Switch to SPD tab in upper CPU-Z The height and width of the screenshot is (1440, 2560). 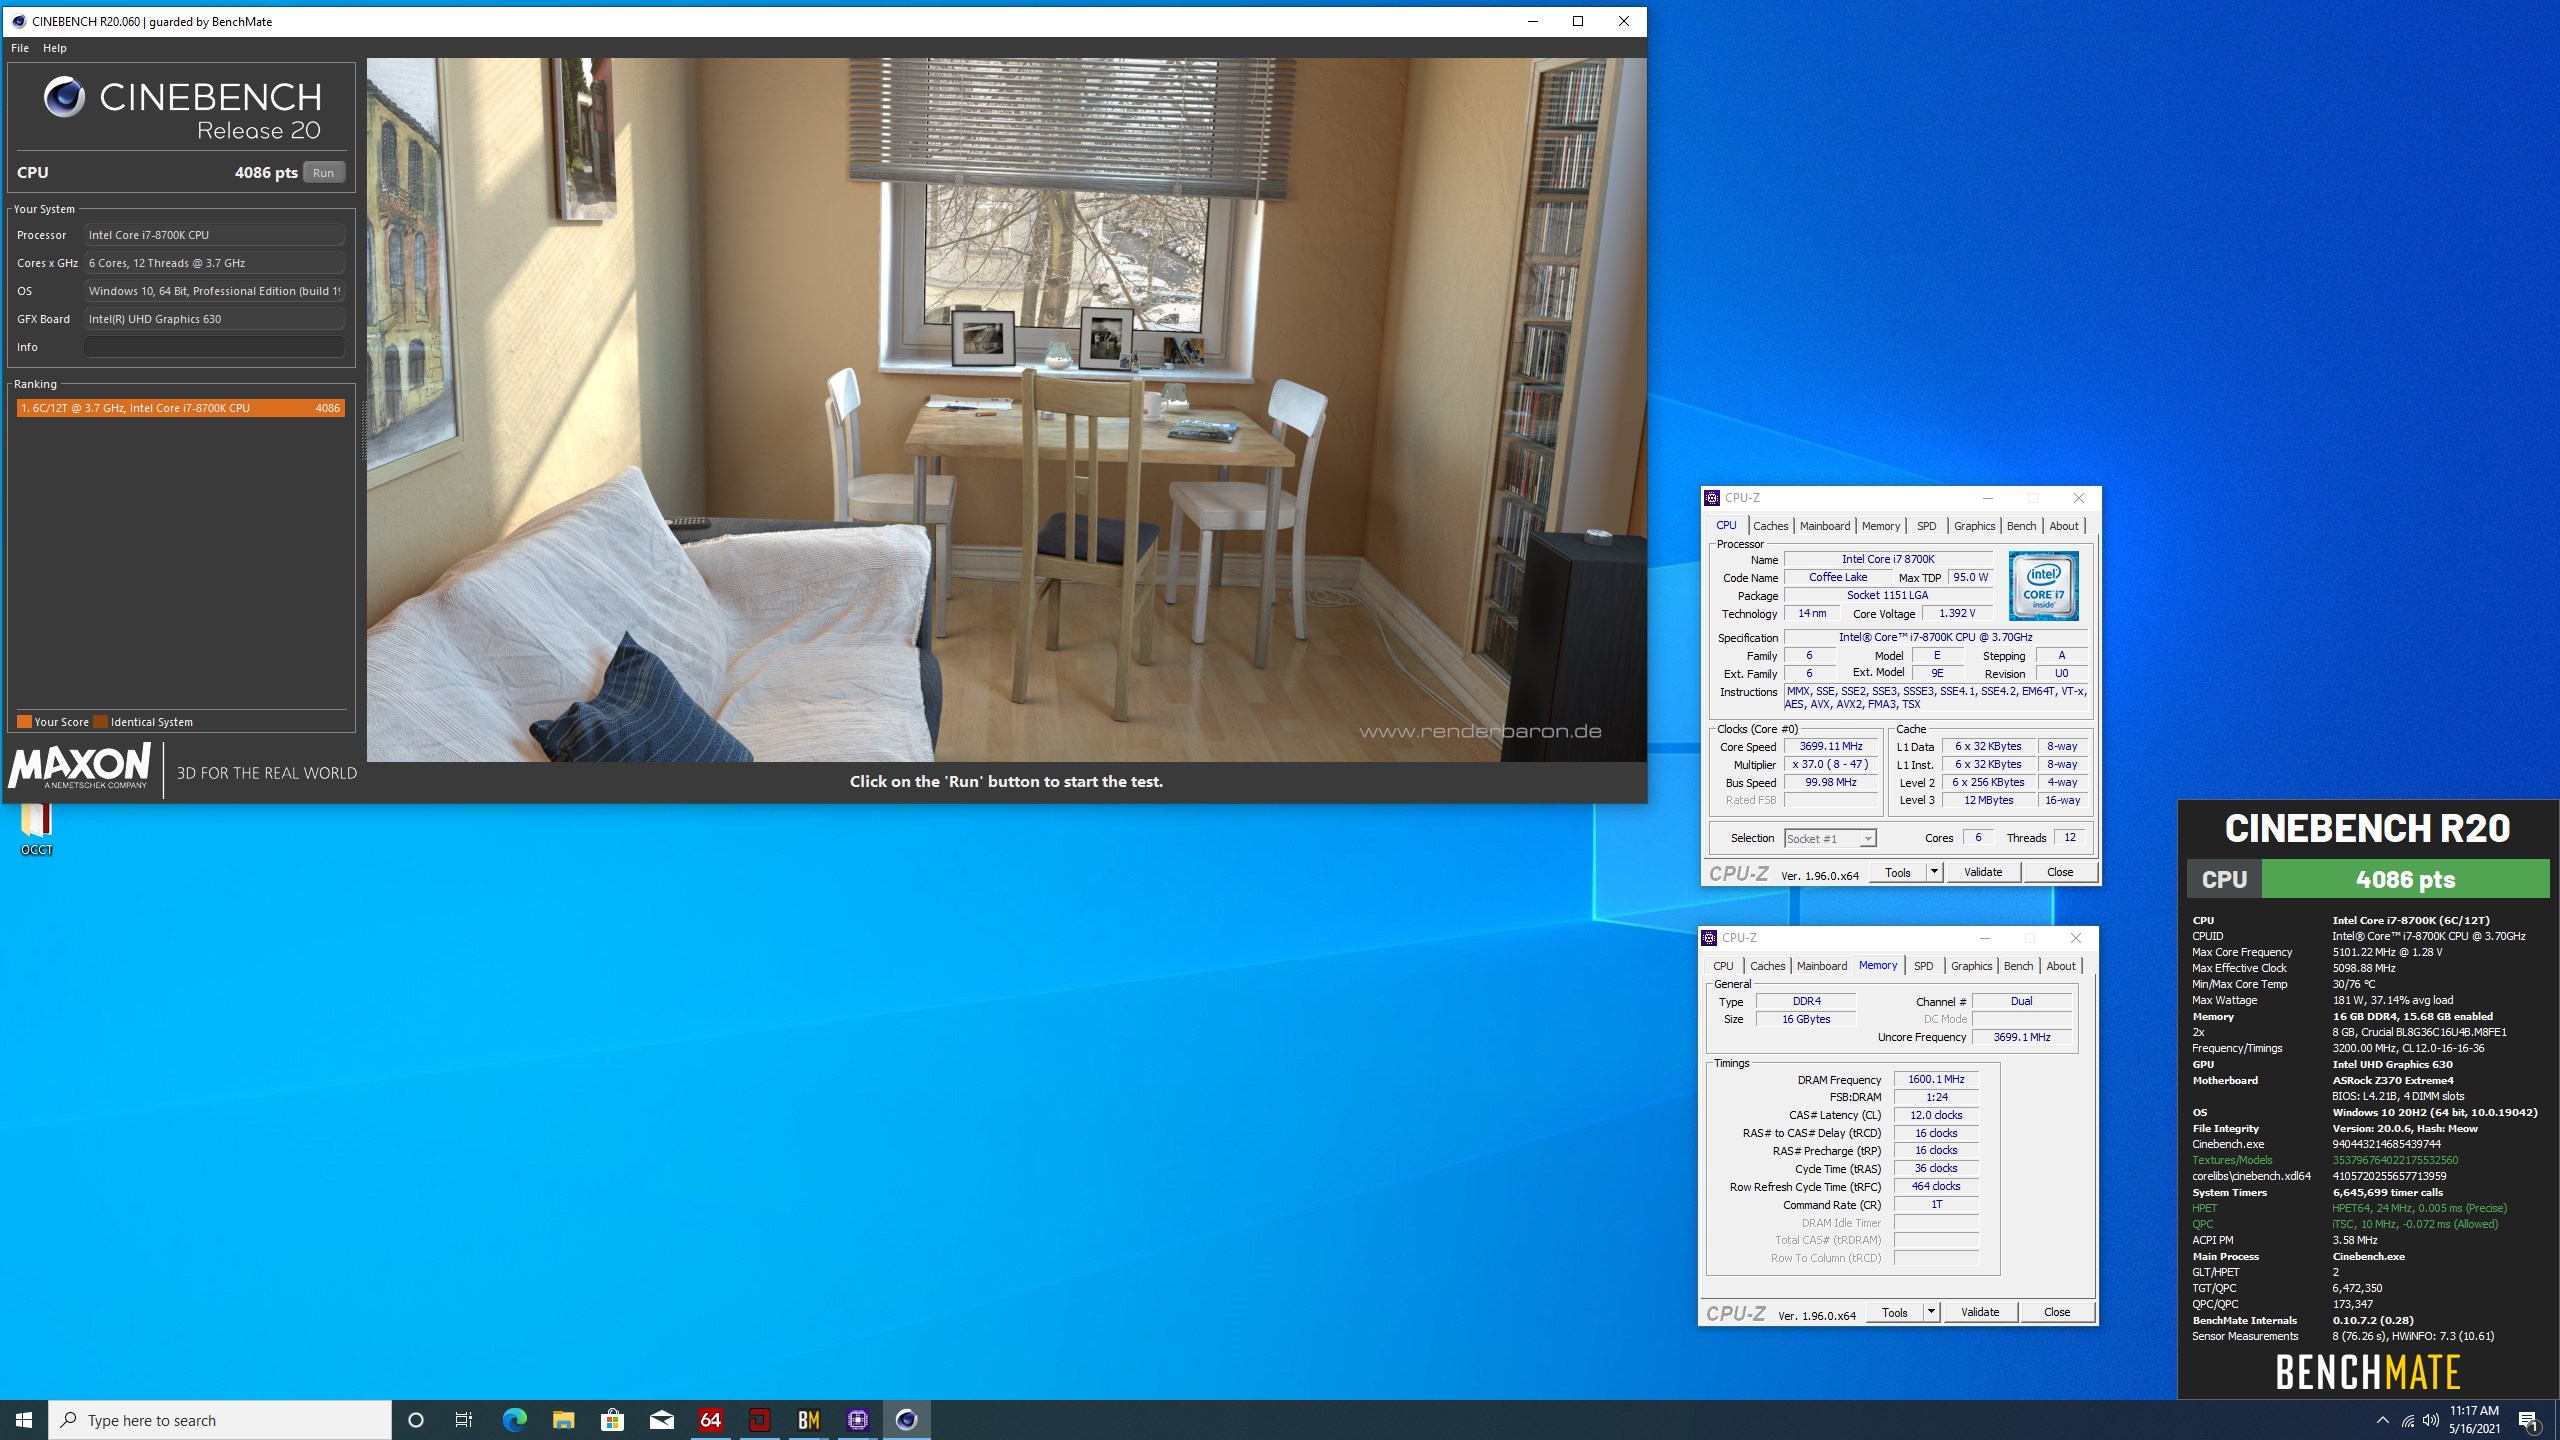[x=1926, y=526]
